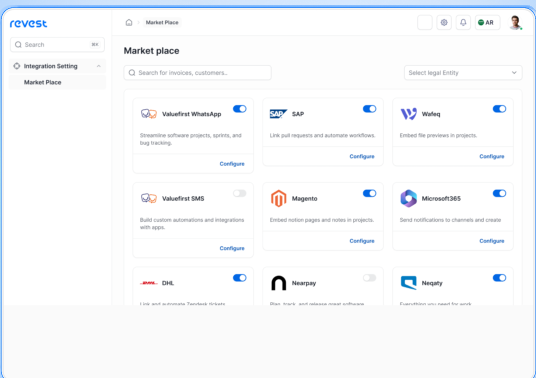Click Configure on the Wafeq card
Image resolution: width=536 pixels, height=378 pixels.
tap(492, 157)
